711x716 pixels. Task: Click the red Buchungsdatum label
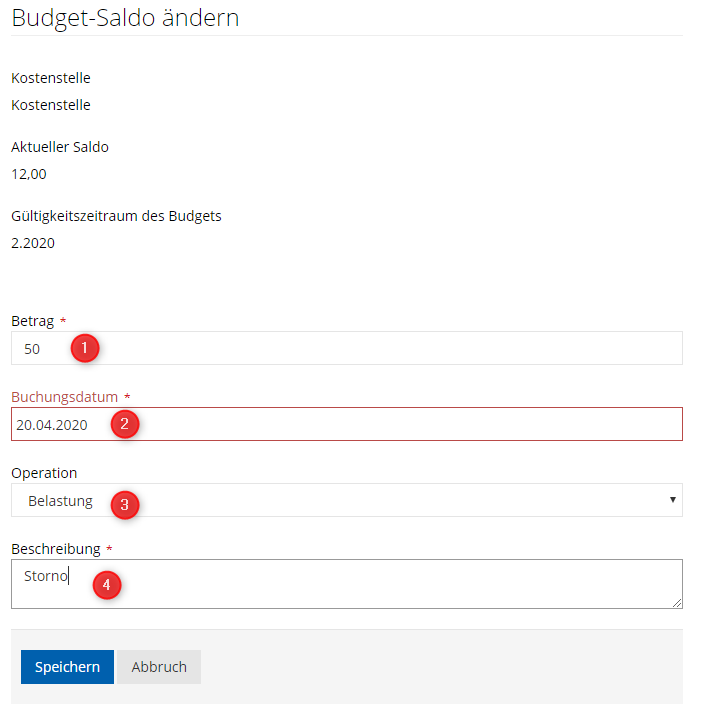64,397
